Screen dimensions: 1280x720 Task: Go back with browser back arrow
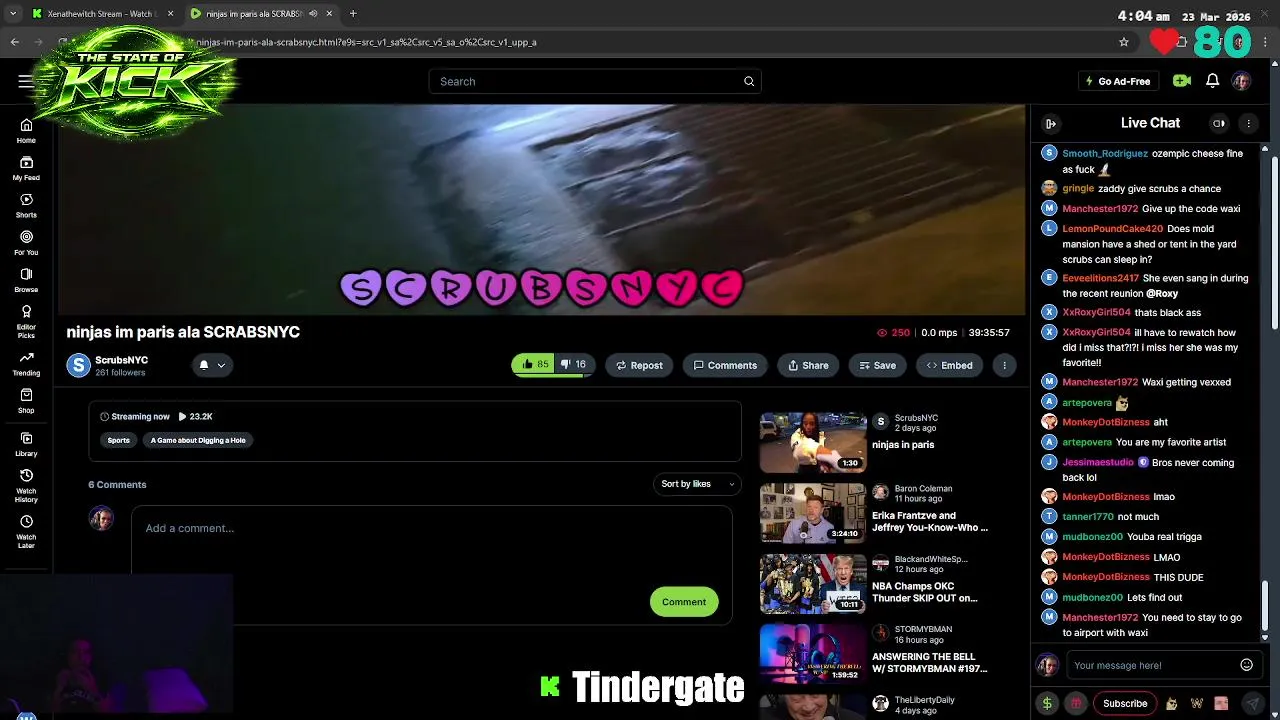(x=15, y=42)
